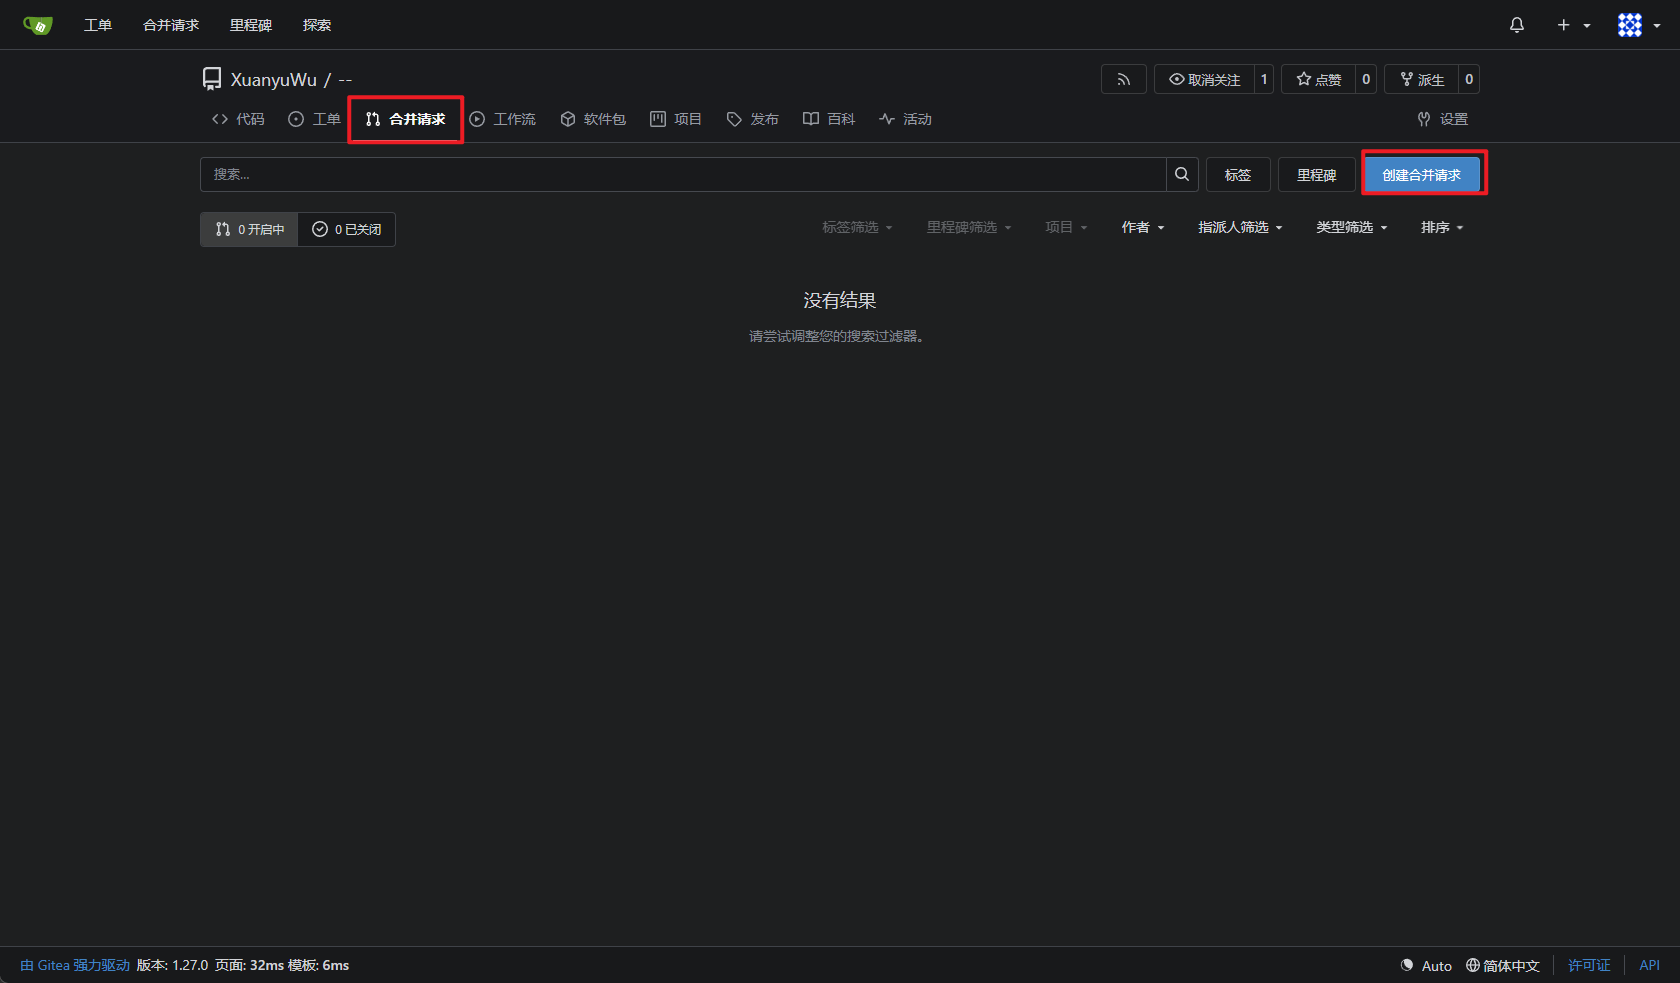Switch to the 代码 code tab
This screenshot has width=1680, height=983.
(x=238, y=119)
